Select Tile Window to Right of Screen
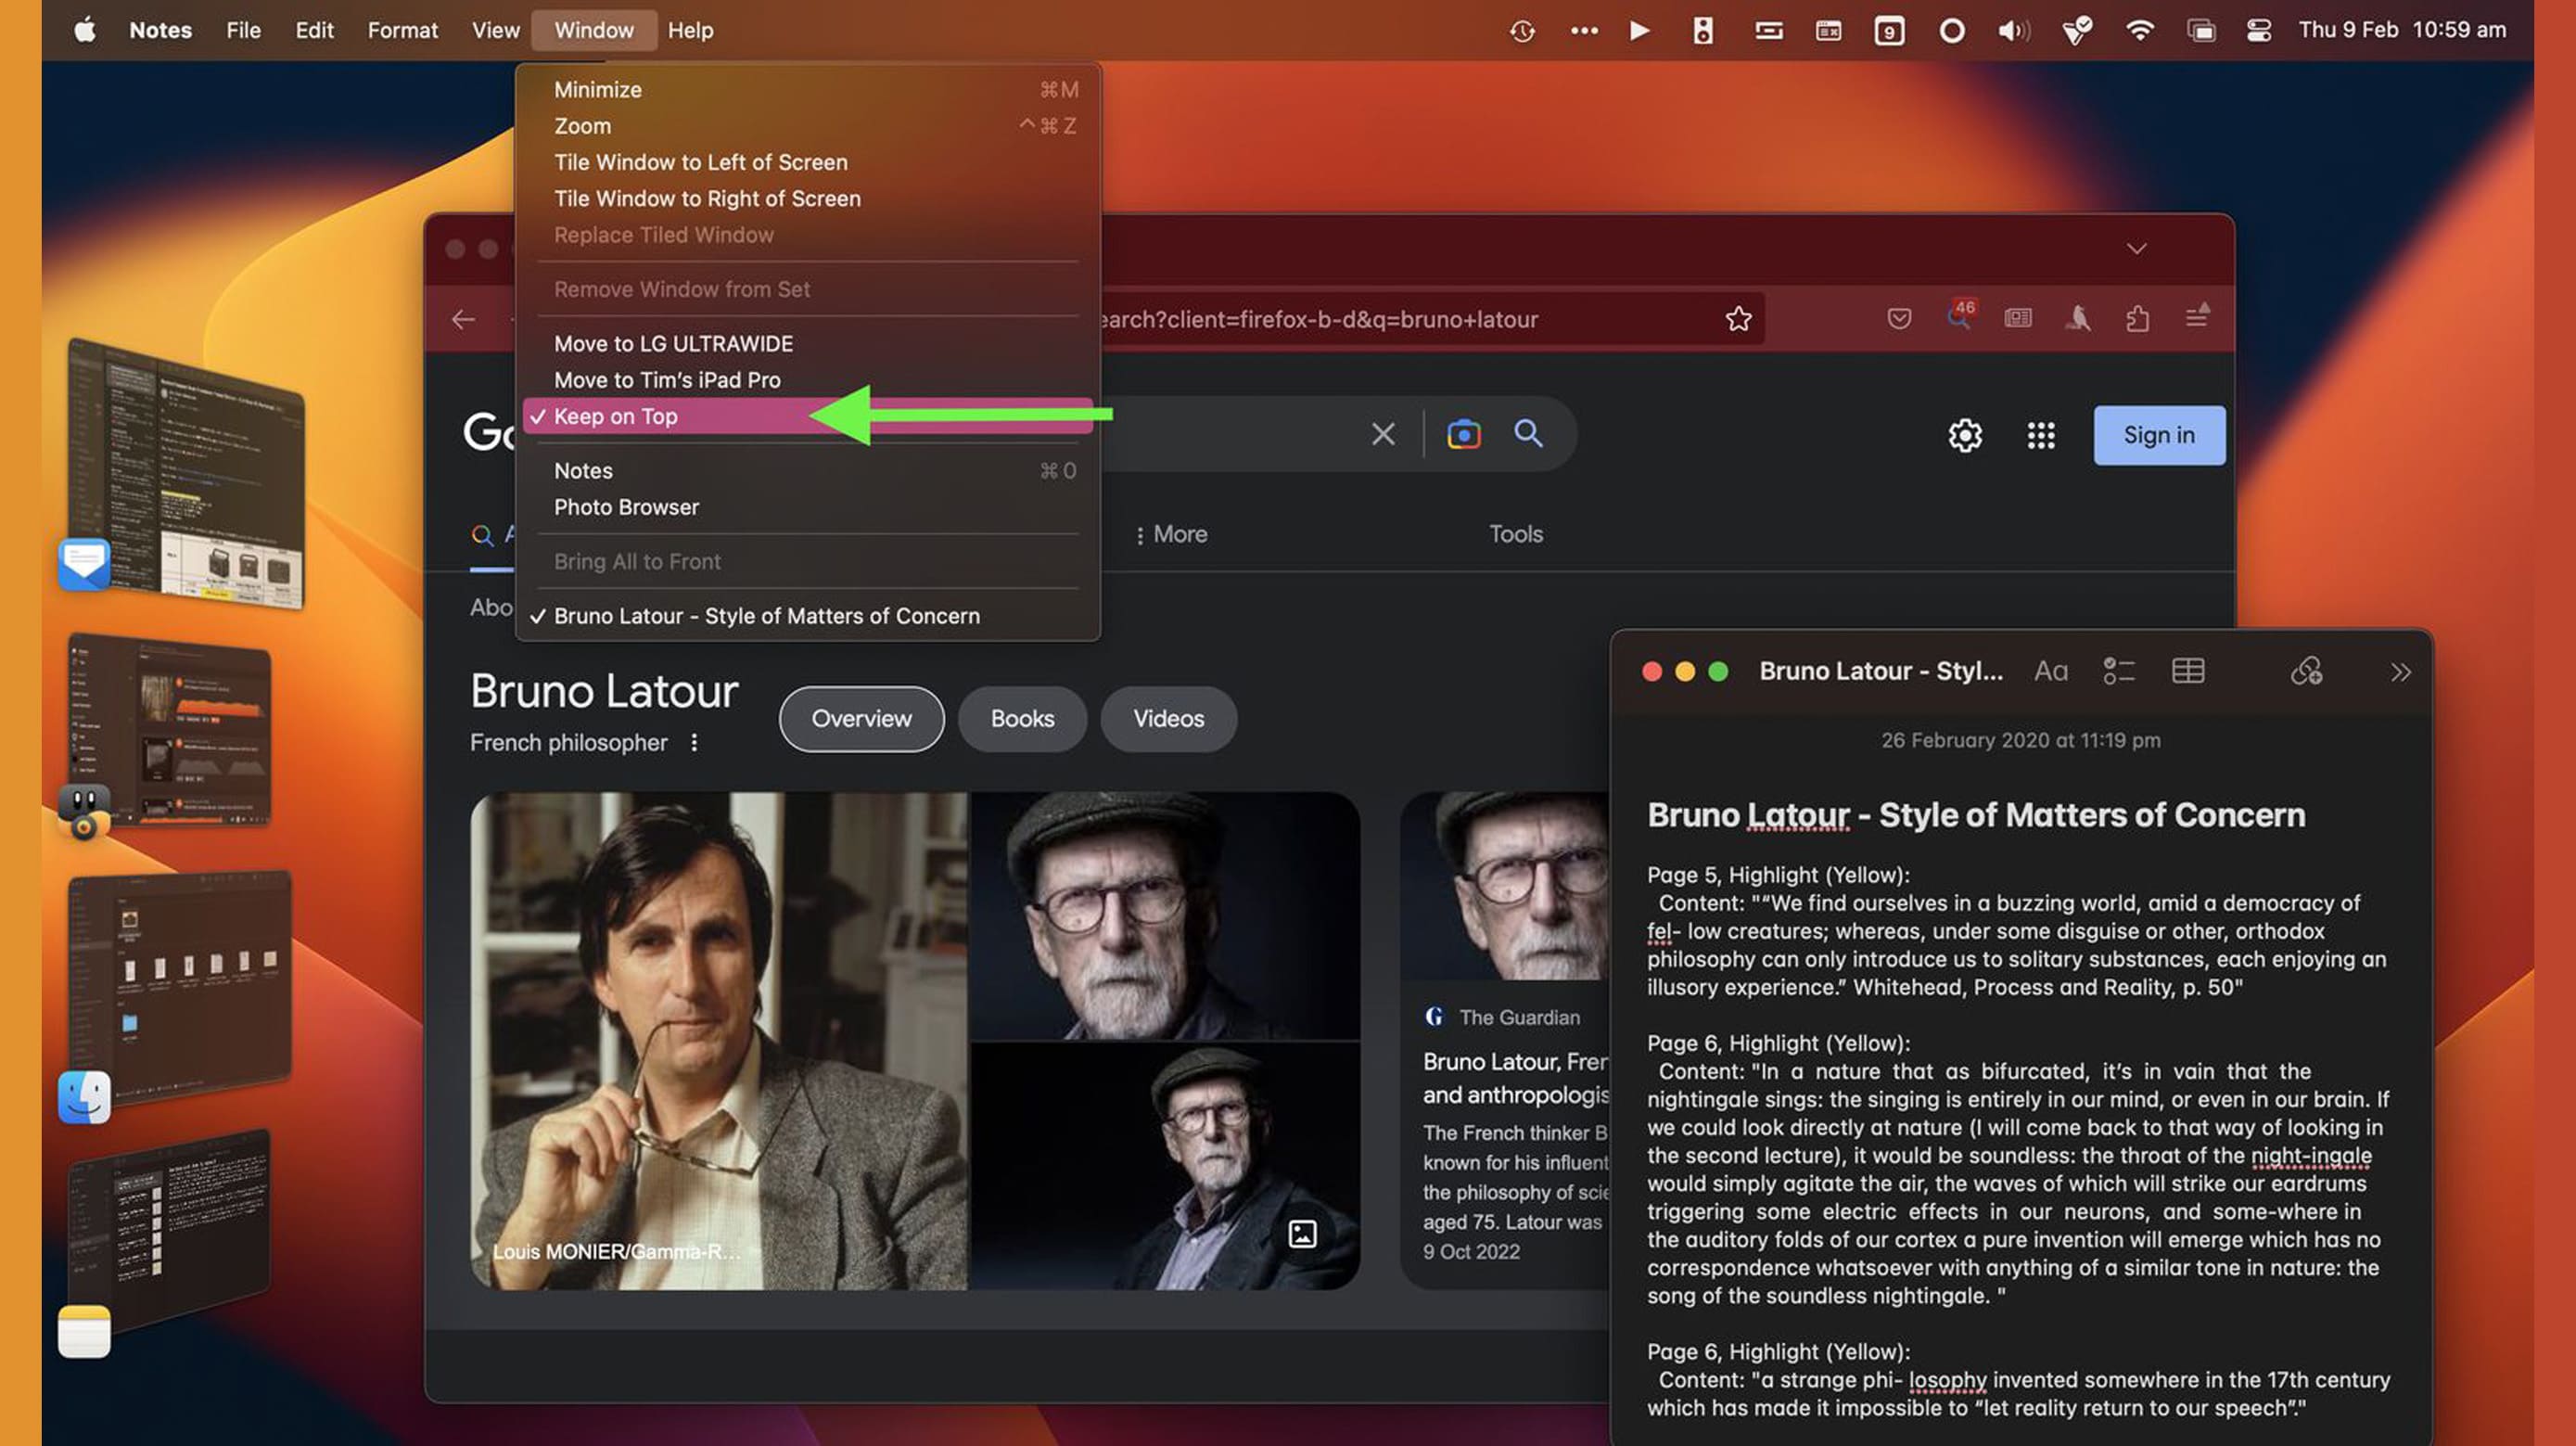The height and width of the screenshot is (1446, 2576). (807, 198)
